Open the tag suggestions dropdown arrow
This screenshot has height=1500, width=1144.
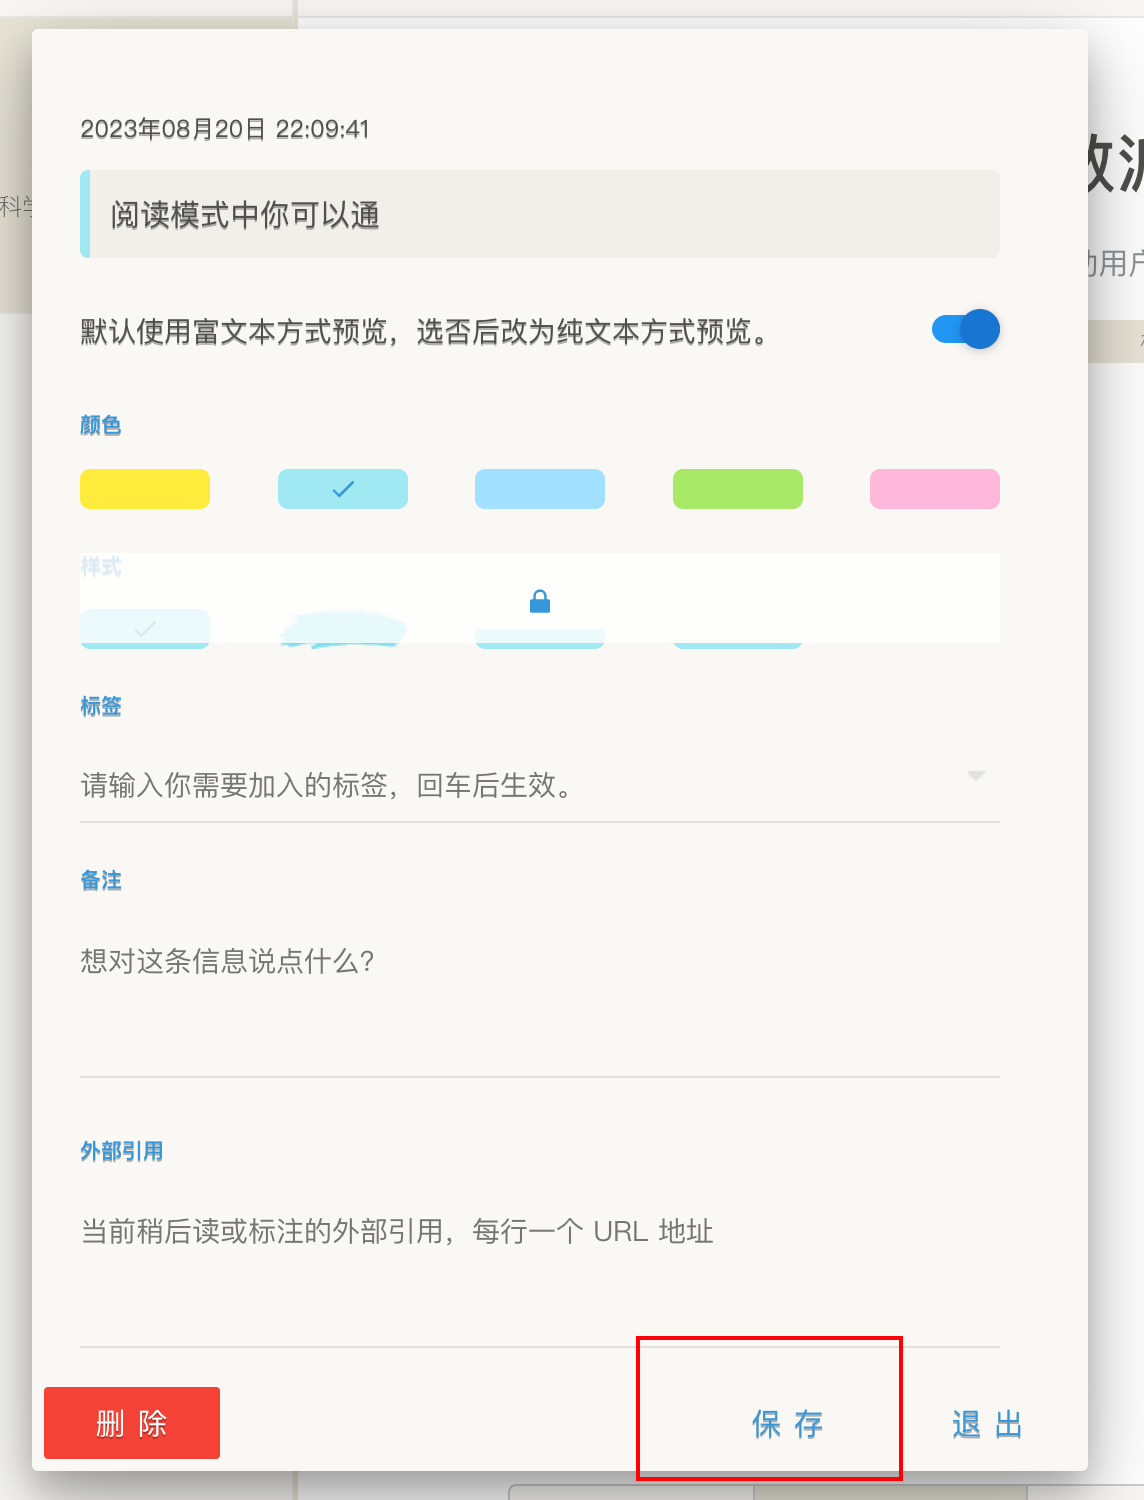pos(976,776)
